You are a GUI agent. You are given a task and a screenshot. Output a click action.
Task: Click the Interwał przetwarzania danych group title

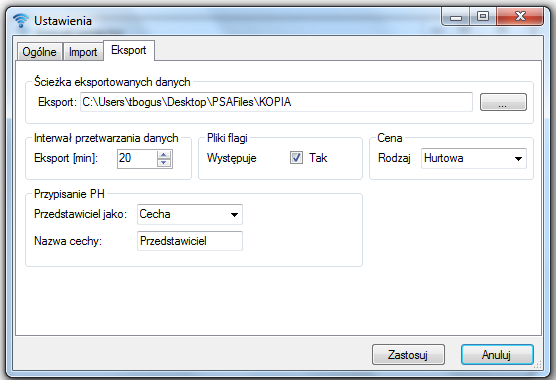tap(106, 138)
